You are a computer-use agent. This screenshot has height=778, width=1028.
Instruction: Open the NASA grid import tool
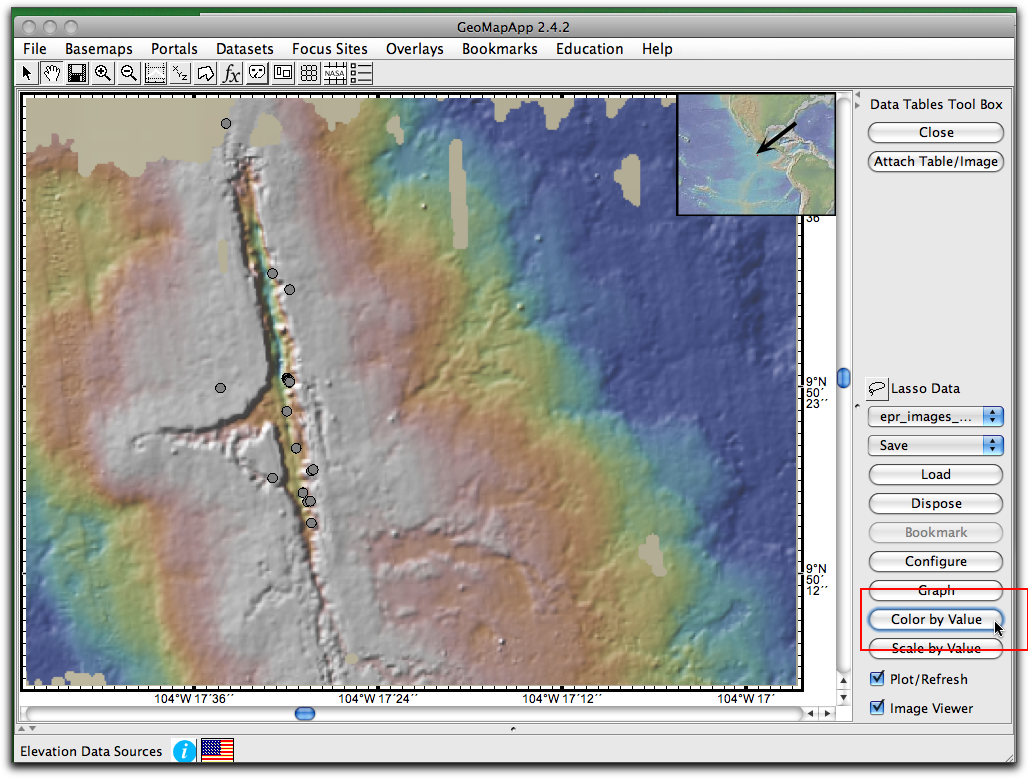point(334,72)
